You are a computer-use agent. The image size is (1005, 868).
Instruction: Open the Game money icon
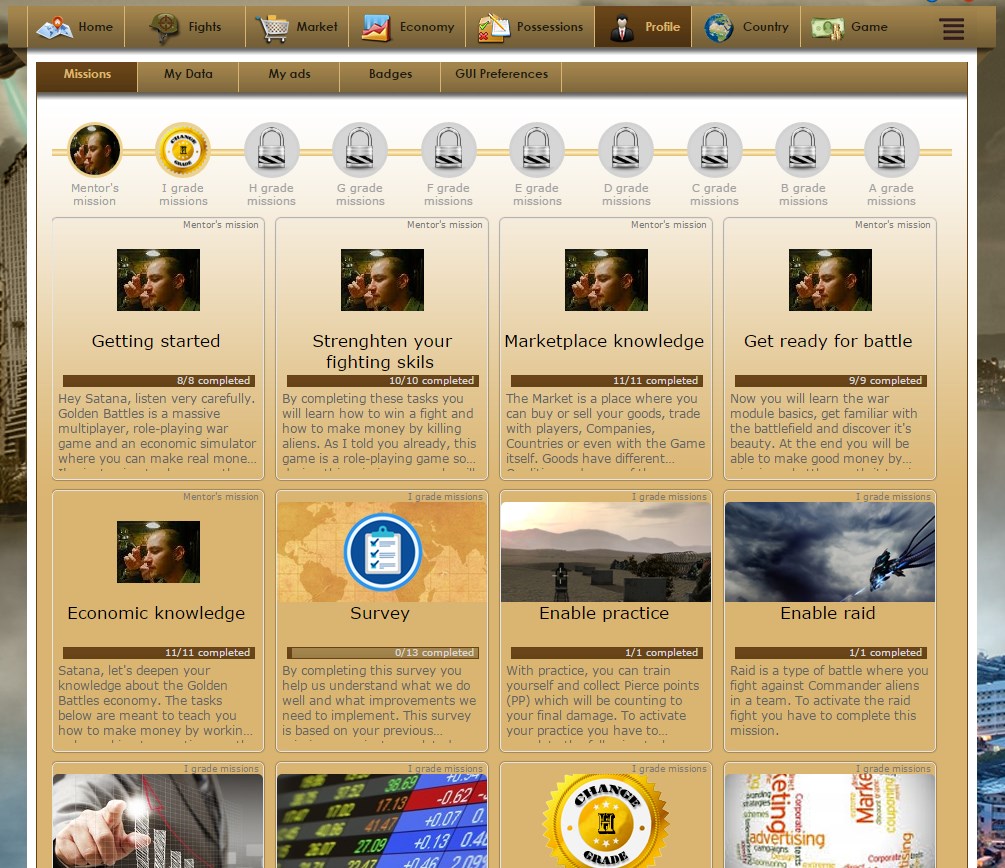pos(827,28)
